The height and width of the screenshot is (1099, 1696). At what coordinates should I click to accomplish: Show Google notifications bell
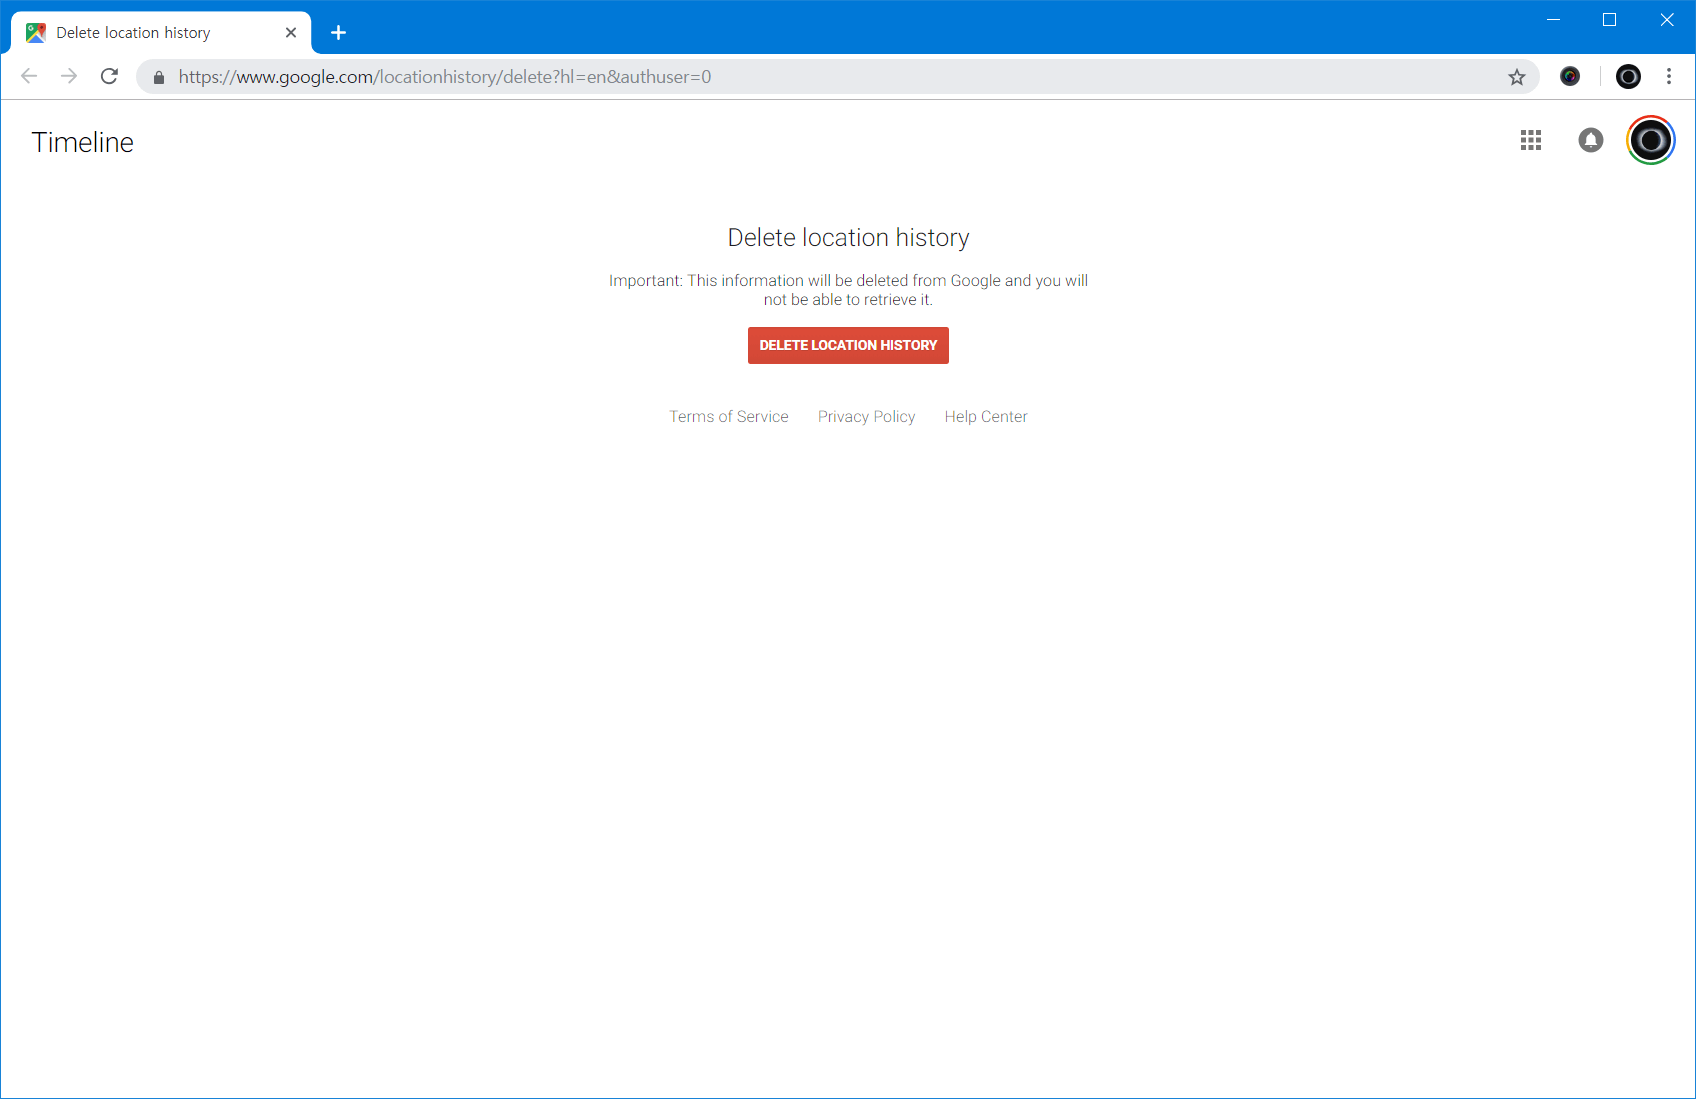tap(1590, 140)
